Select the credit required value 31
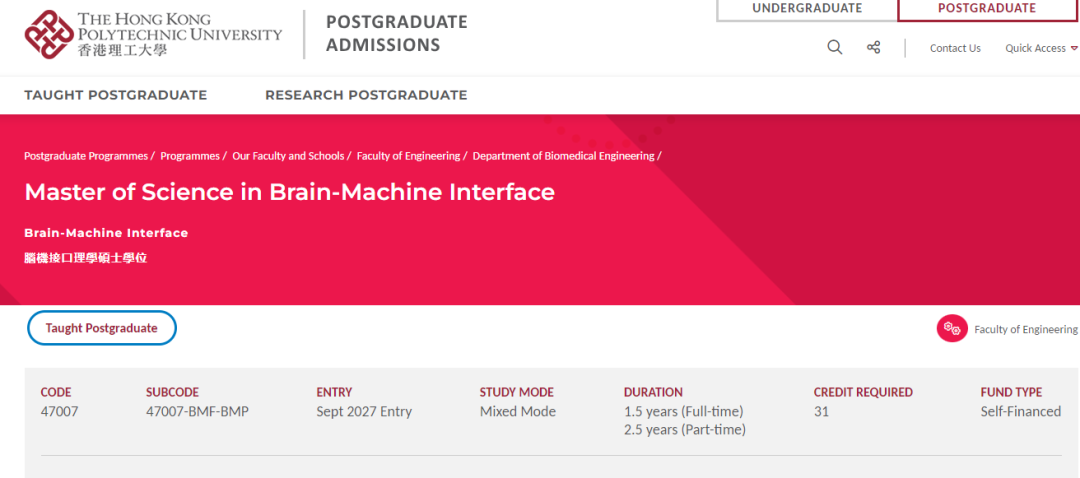This screenshot has height=478, width=1080. point(821,412)
